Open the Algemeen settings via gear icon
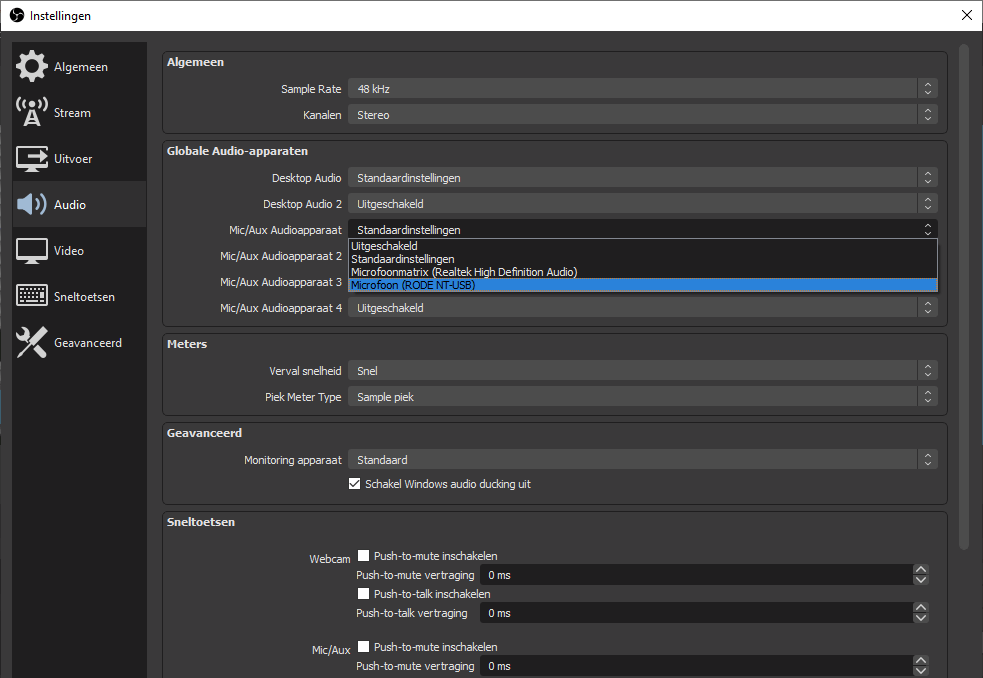983x678 pixels. (31, 66)
